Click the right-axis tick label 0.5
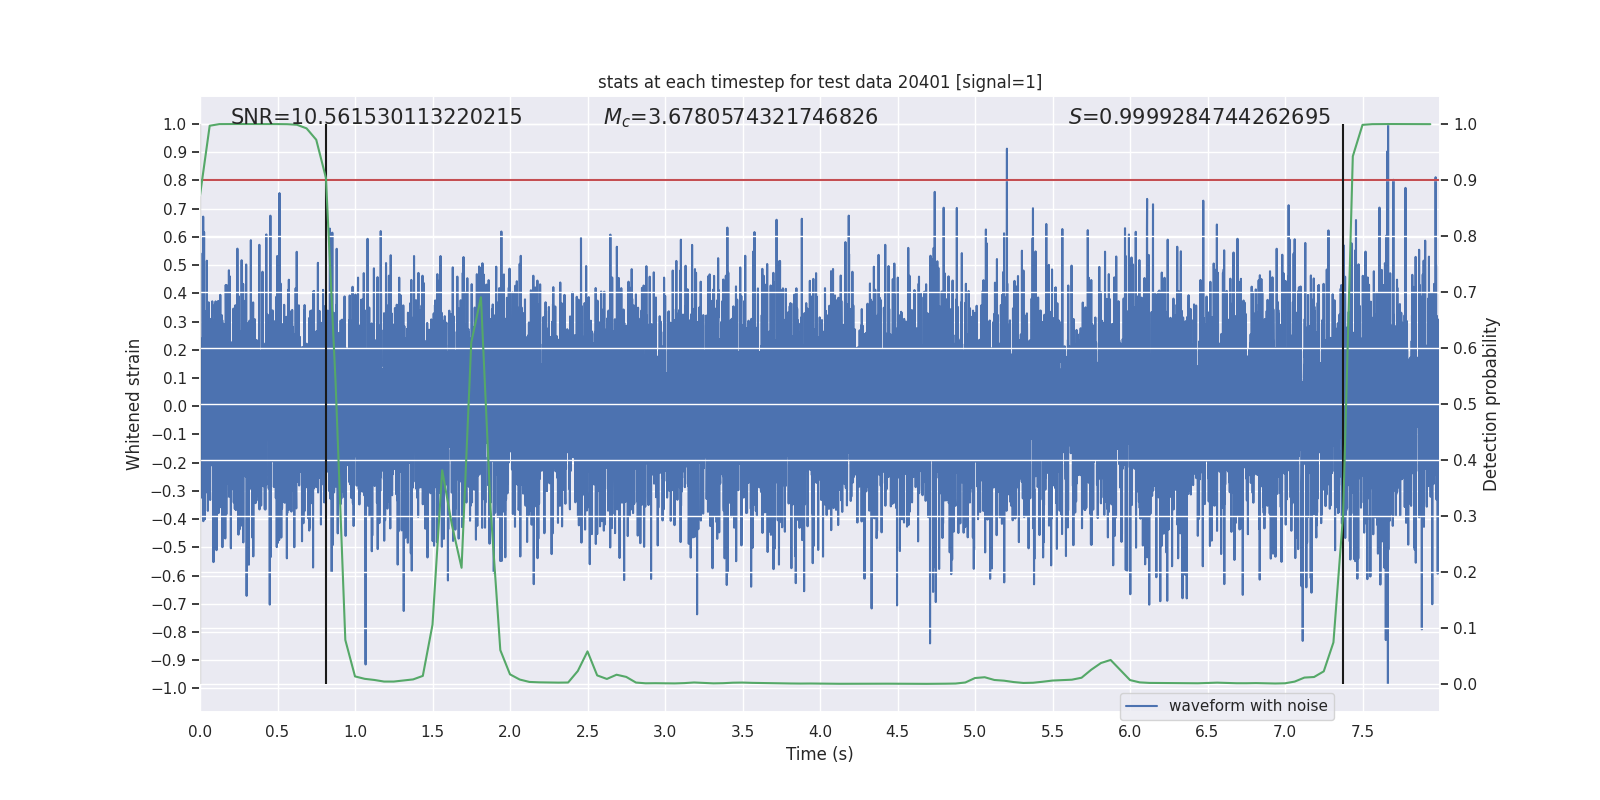The image size is (1600, 800). [x=1465, y=405]
